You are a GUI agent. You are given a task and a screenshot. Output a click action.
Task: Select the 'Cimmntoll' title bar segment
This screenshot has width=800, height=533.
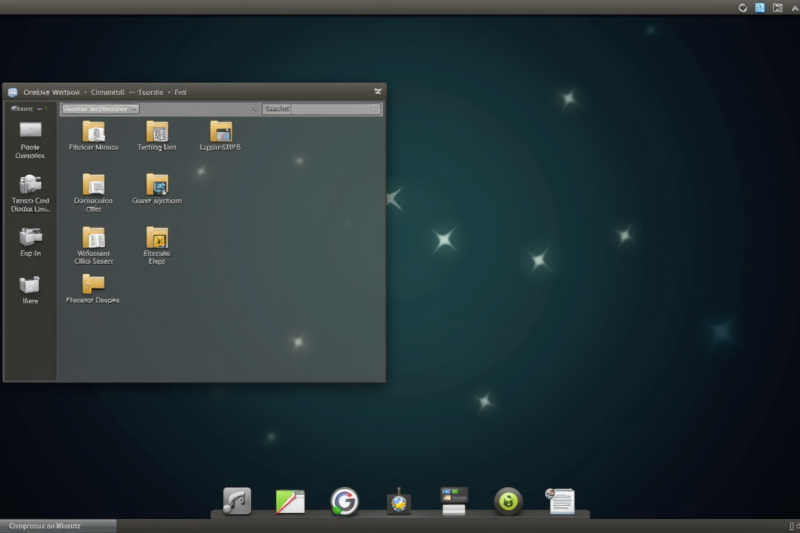pyautogui.click(x=108, y=92)
